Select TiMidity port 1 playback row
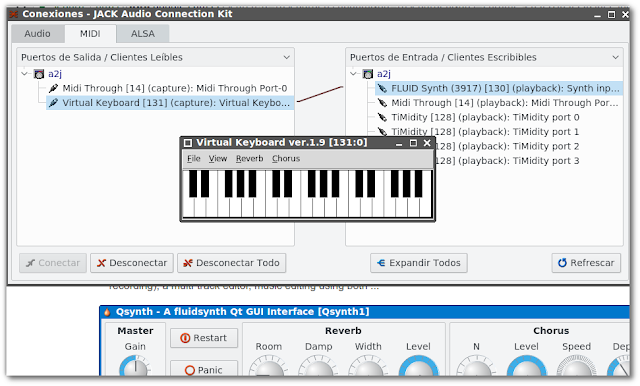 click(499, 132)
